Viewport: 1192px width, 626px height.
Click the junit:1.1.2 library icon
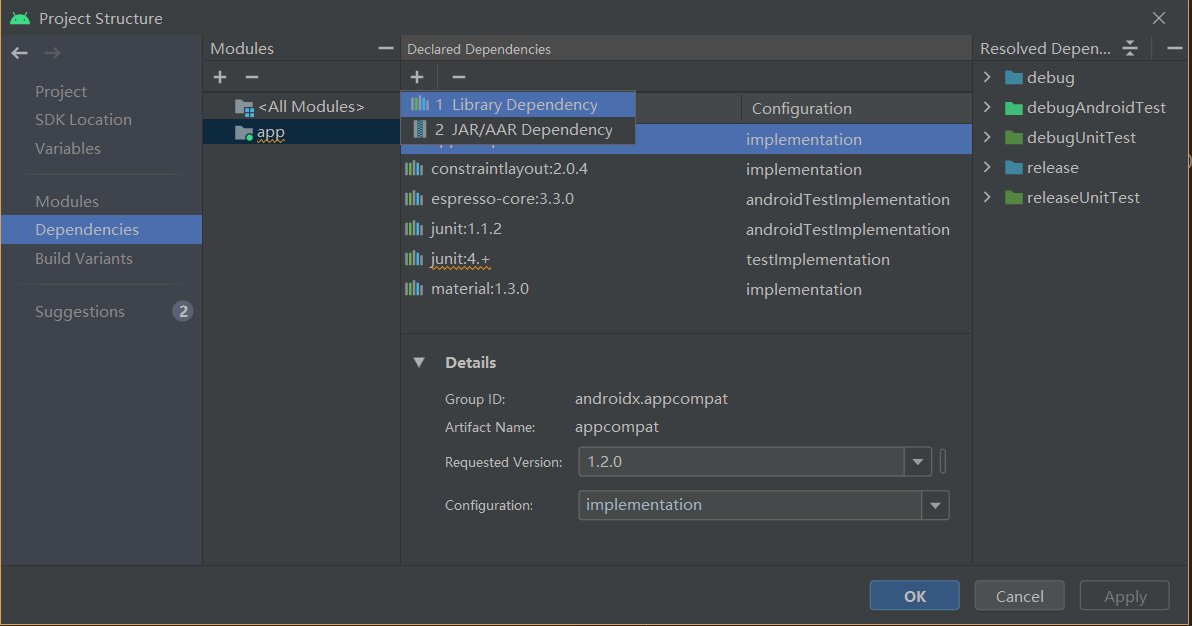click(x=414, y=228)
